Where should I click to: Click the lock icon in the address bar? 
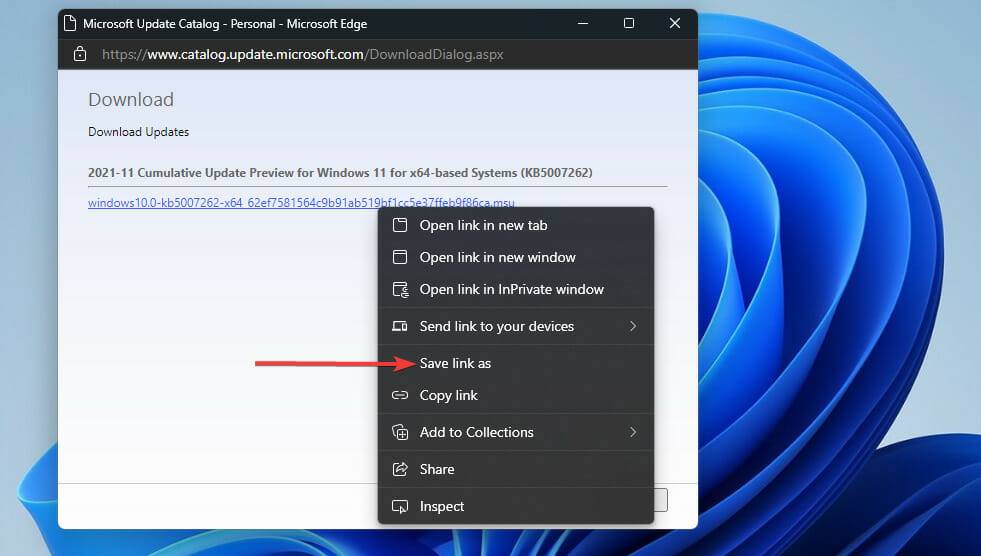(81, 54)
